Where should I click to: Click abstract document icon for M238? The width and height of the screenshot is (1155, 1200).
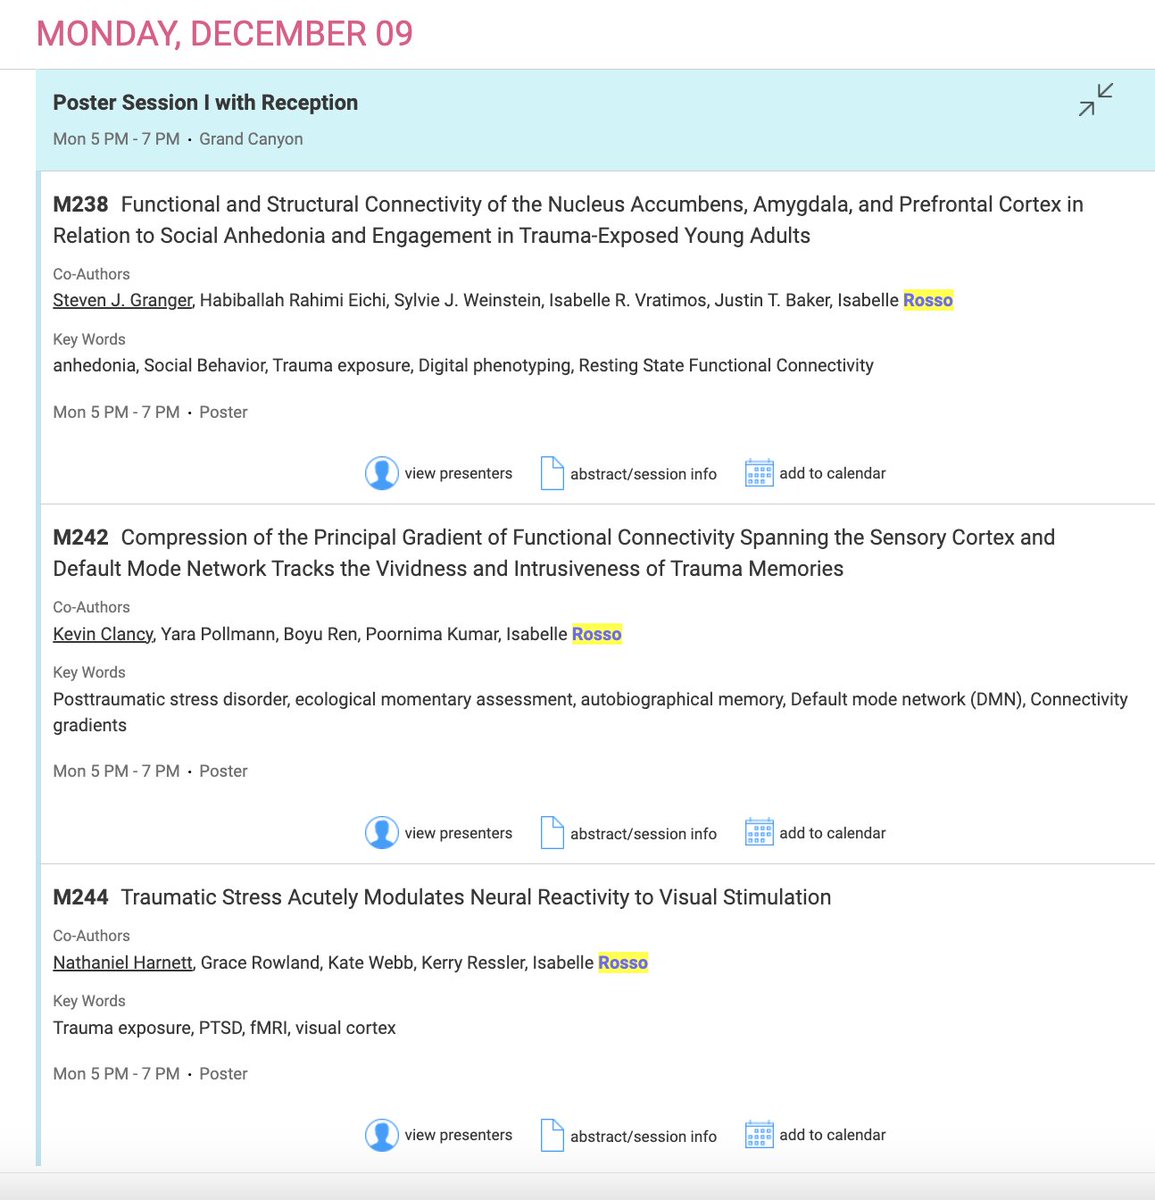[552, 473]
